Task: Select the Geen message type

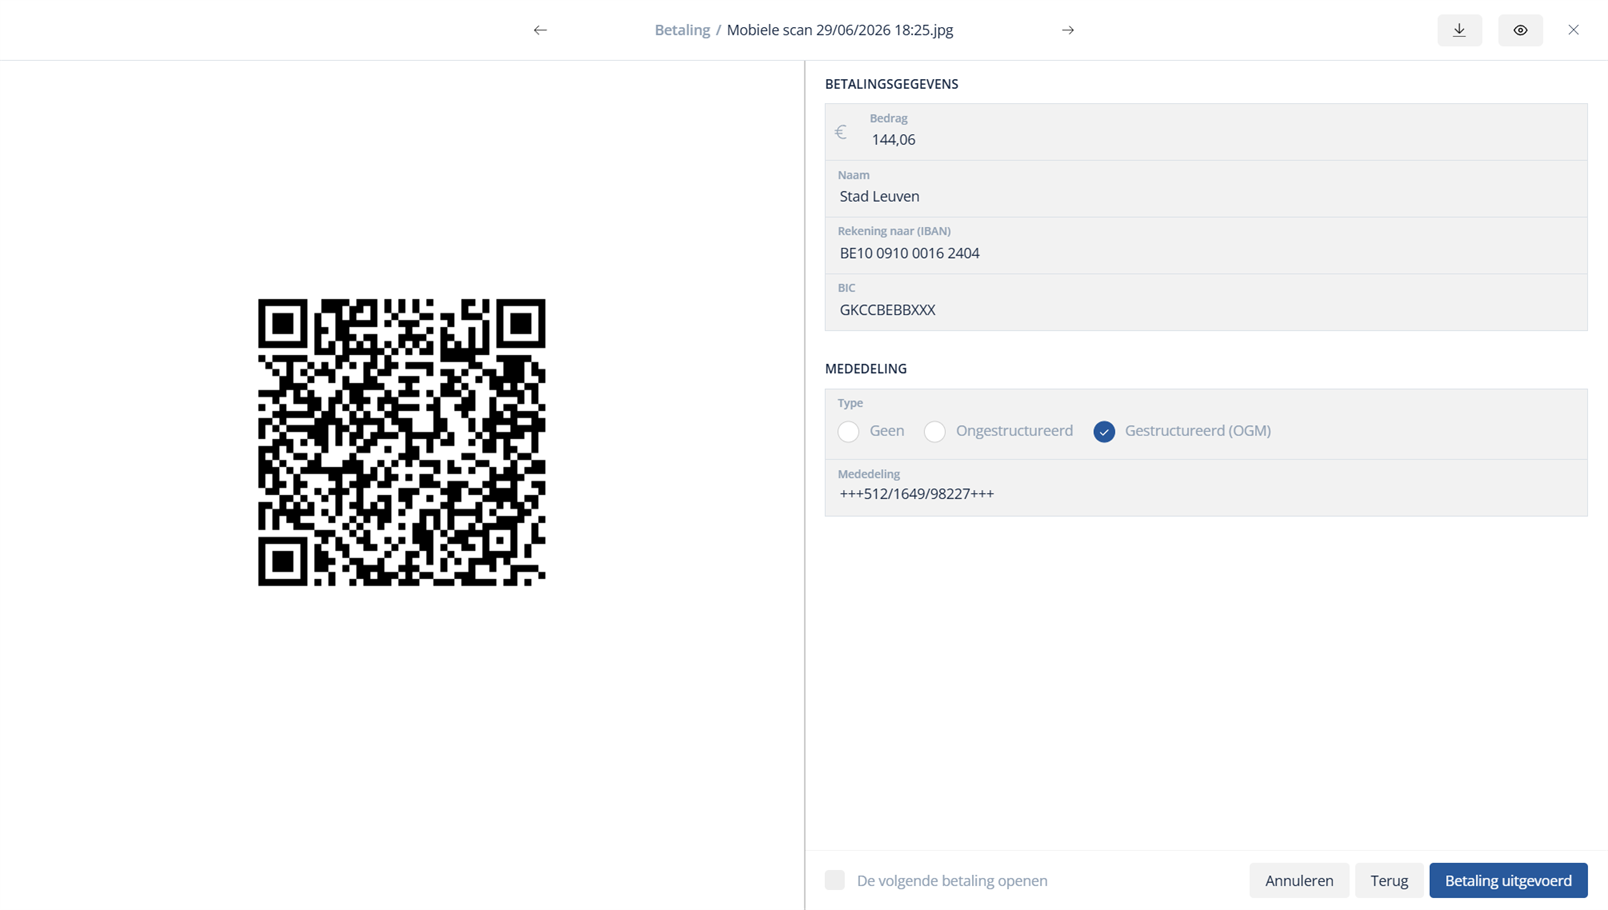Action: click(849, 431)
